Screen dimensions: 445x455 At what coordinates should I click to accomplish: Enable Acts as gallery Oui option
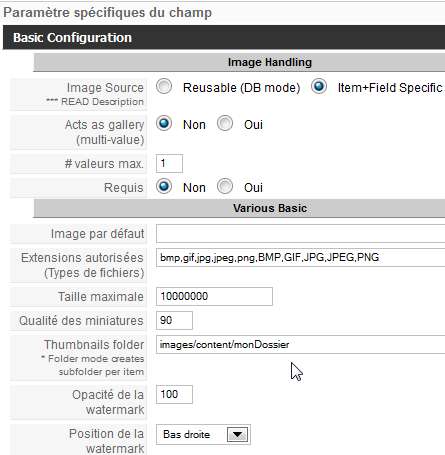click(x=225, y=124)
